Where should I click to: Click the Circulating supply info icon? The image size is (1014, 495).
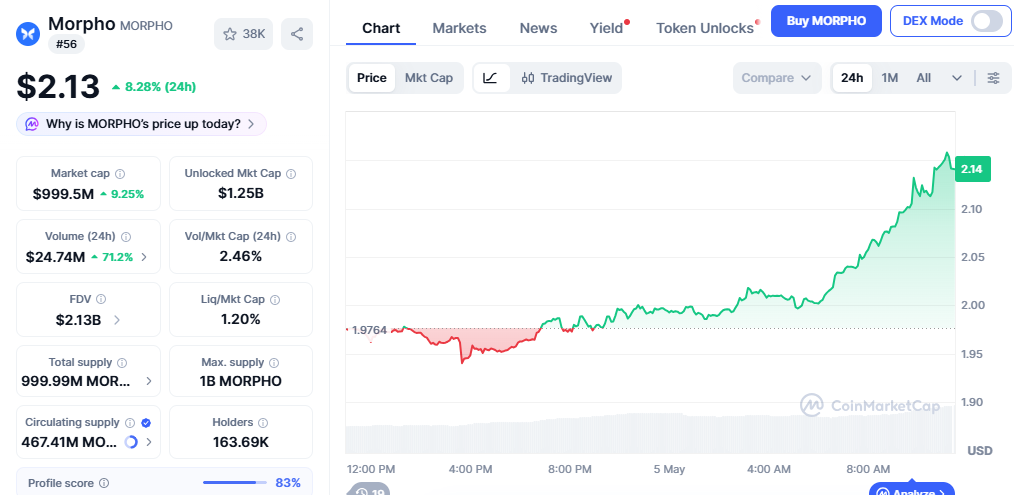click(130, 423)
